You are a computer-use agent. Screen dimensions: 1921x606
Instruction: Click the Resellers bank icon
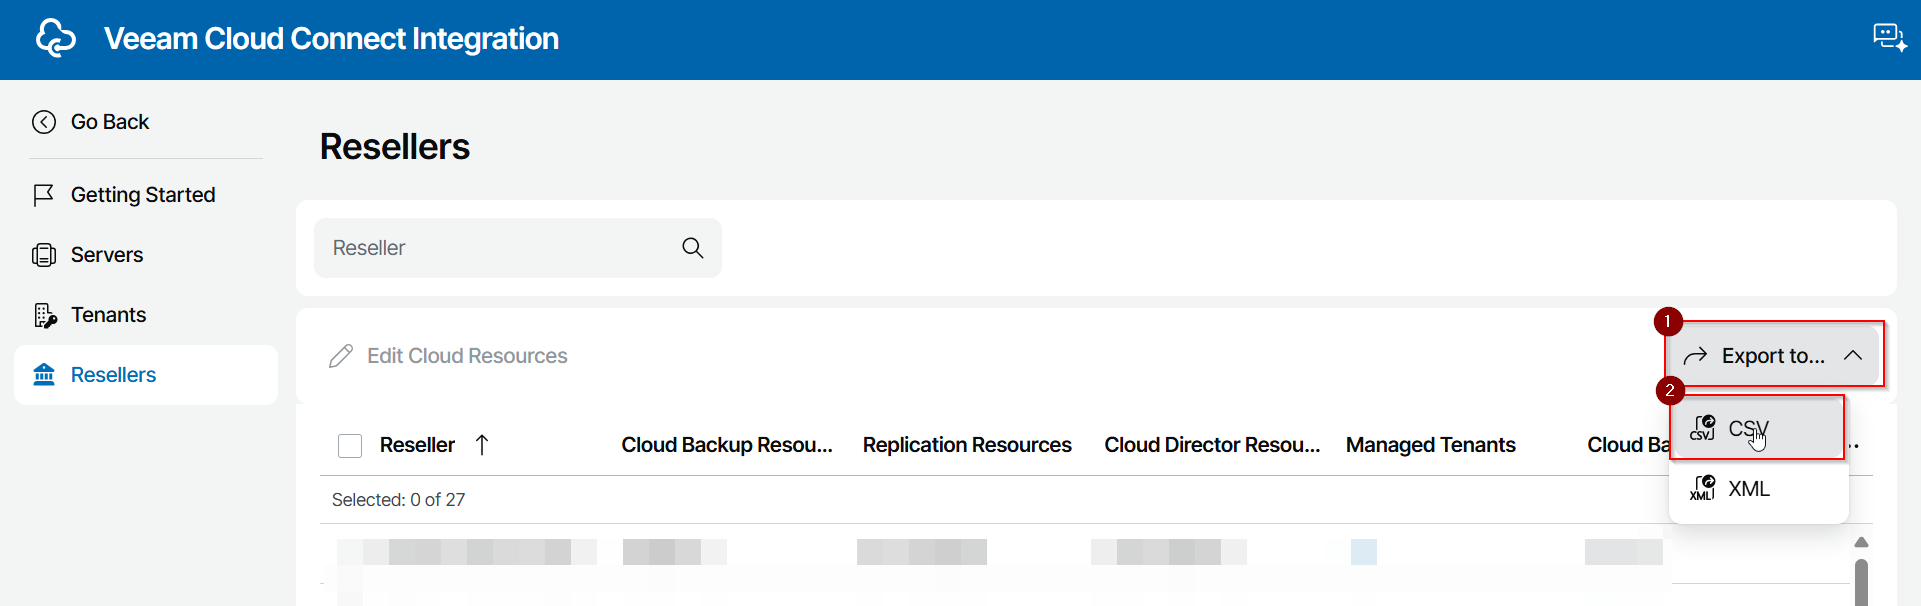pos(44,375)
